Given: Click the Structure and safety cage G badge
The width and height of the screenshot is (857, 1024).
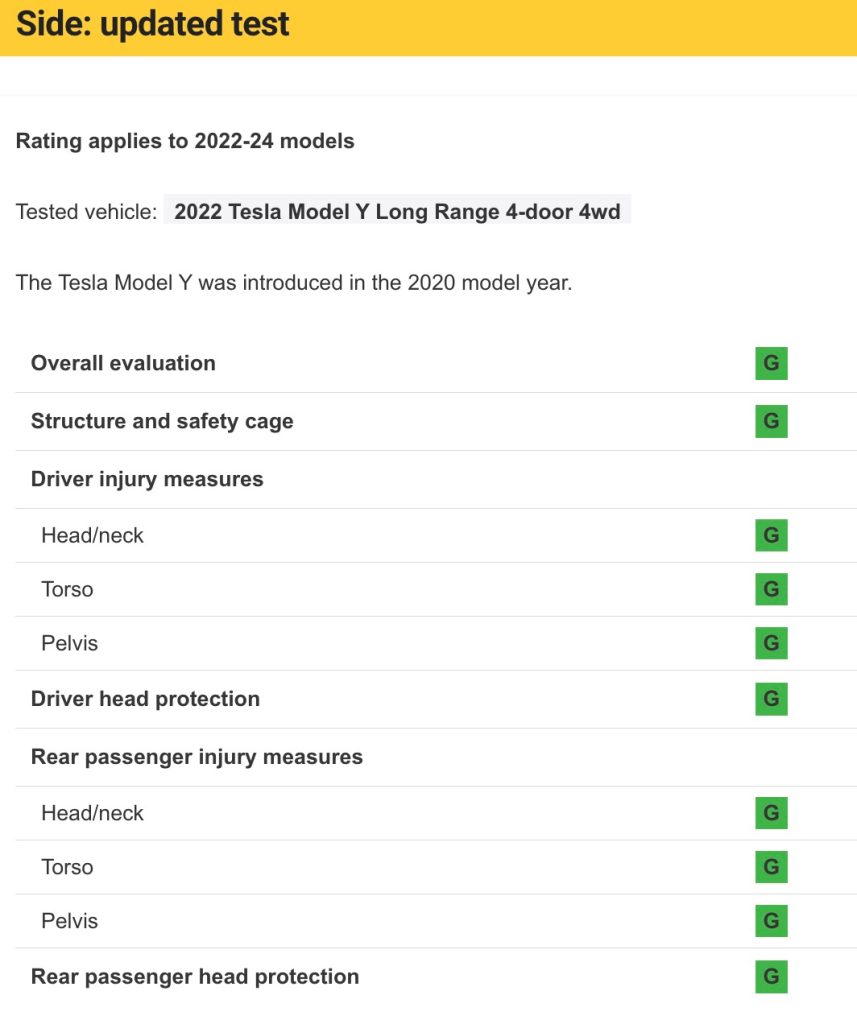Looking at the screenshot, I should pos(771,421).
